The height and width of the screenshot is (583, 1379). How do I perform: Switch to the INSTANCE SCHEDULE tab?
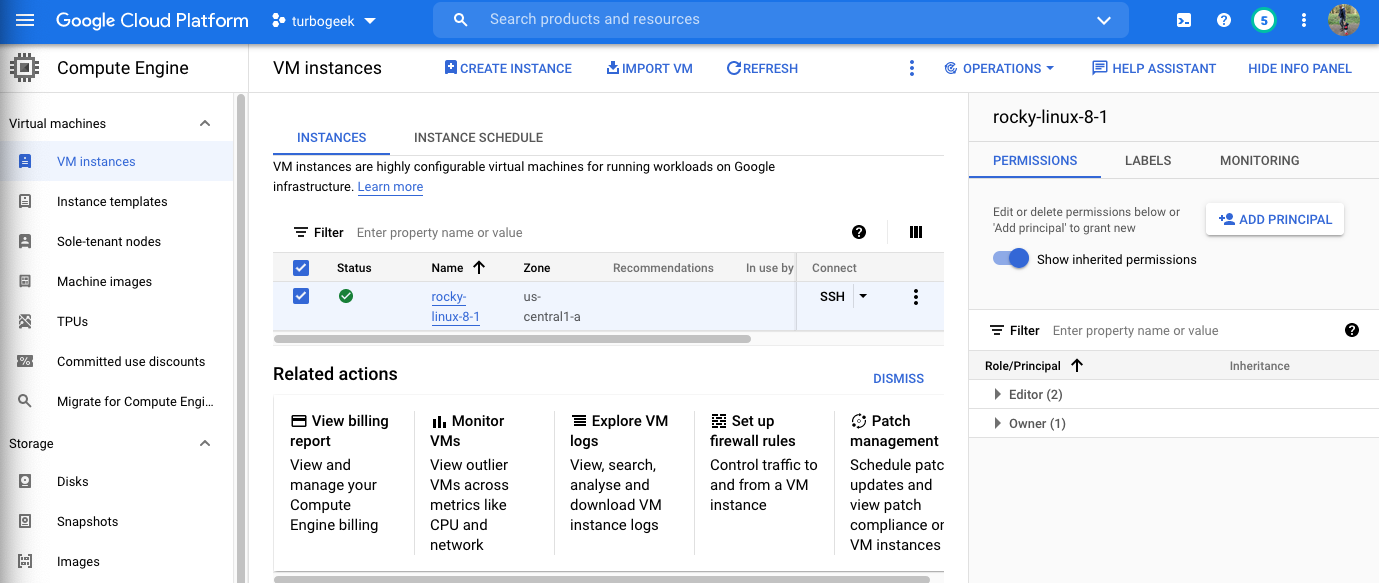(x=478, y=137)
